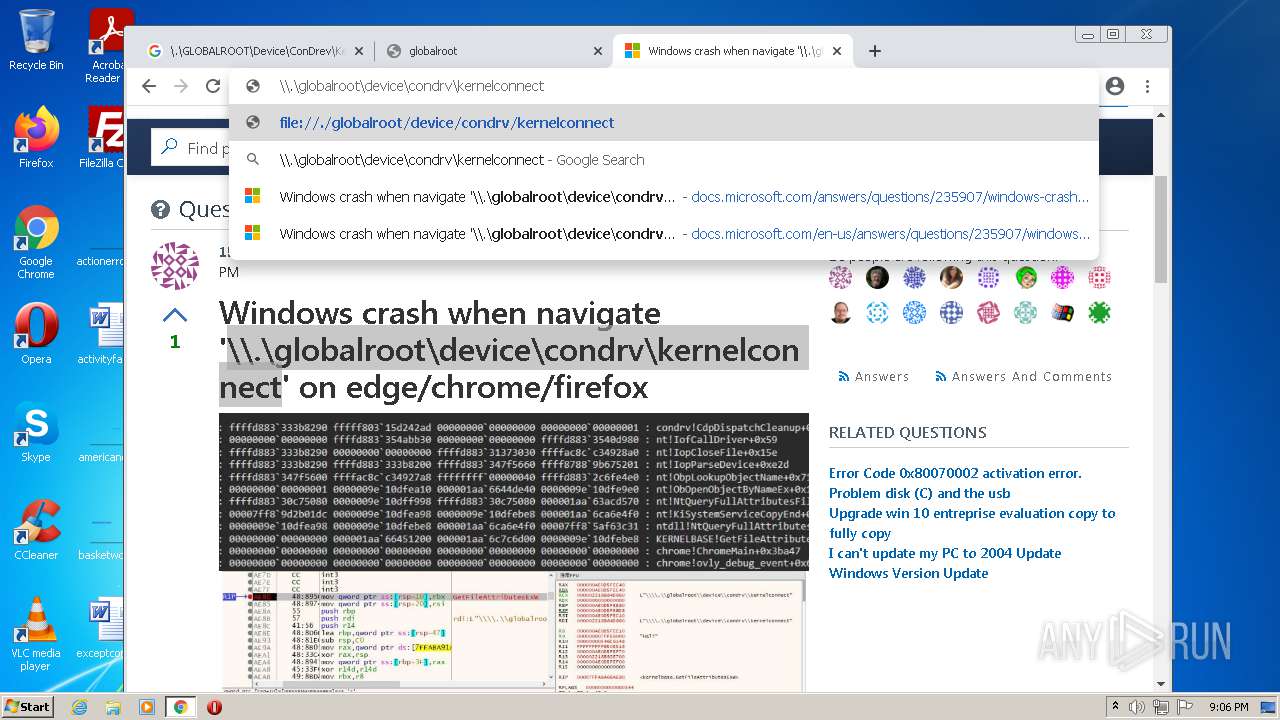This screenshot has width=1280, height=720.
Task: Click the taskbar clock showing 9:06 PM
Action: tap(1228, 707)
